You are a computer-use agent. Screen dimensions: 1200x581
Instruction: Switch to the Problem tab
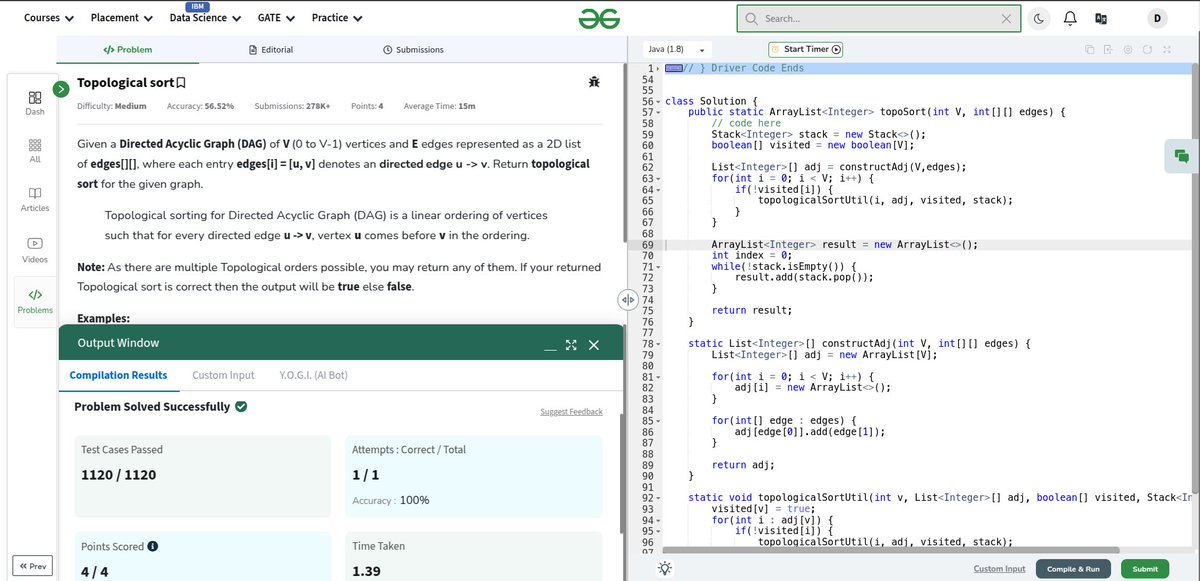[x=128, y=49]
